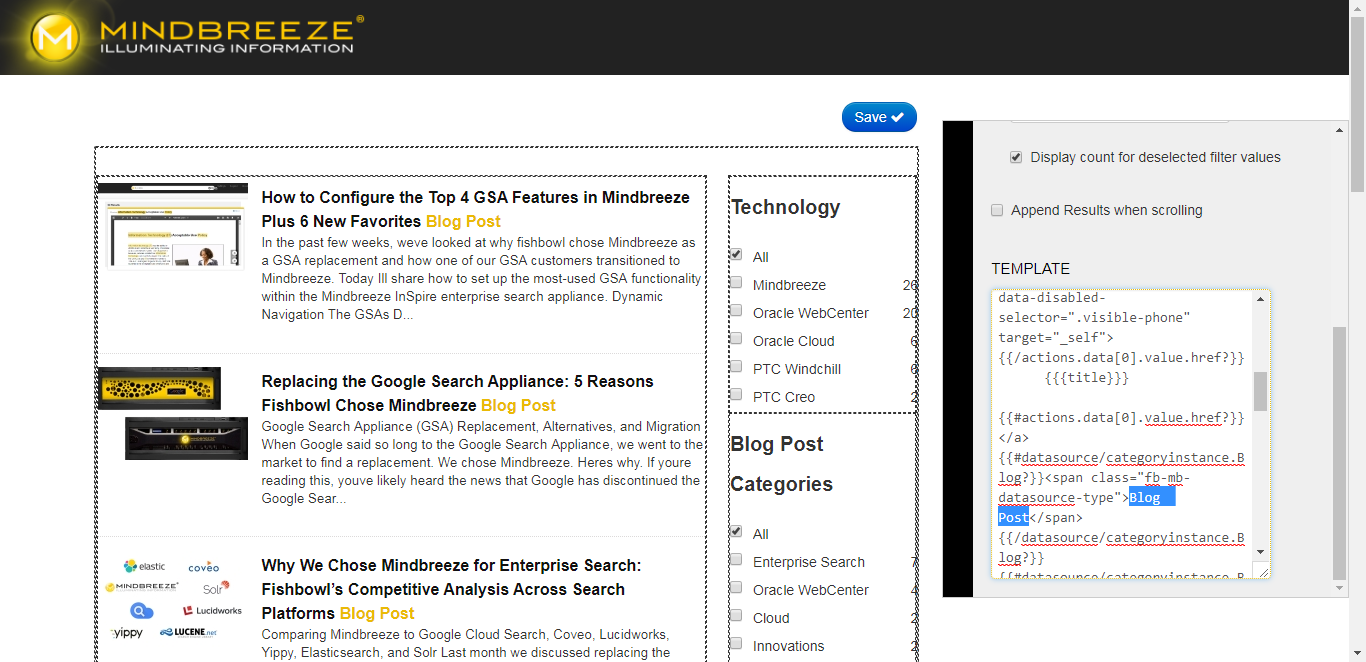Click the template textarea scroll up arrow
The height and width of the screenshot is (662, 1366).
[x=1260, y=300]
